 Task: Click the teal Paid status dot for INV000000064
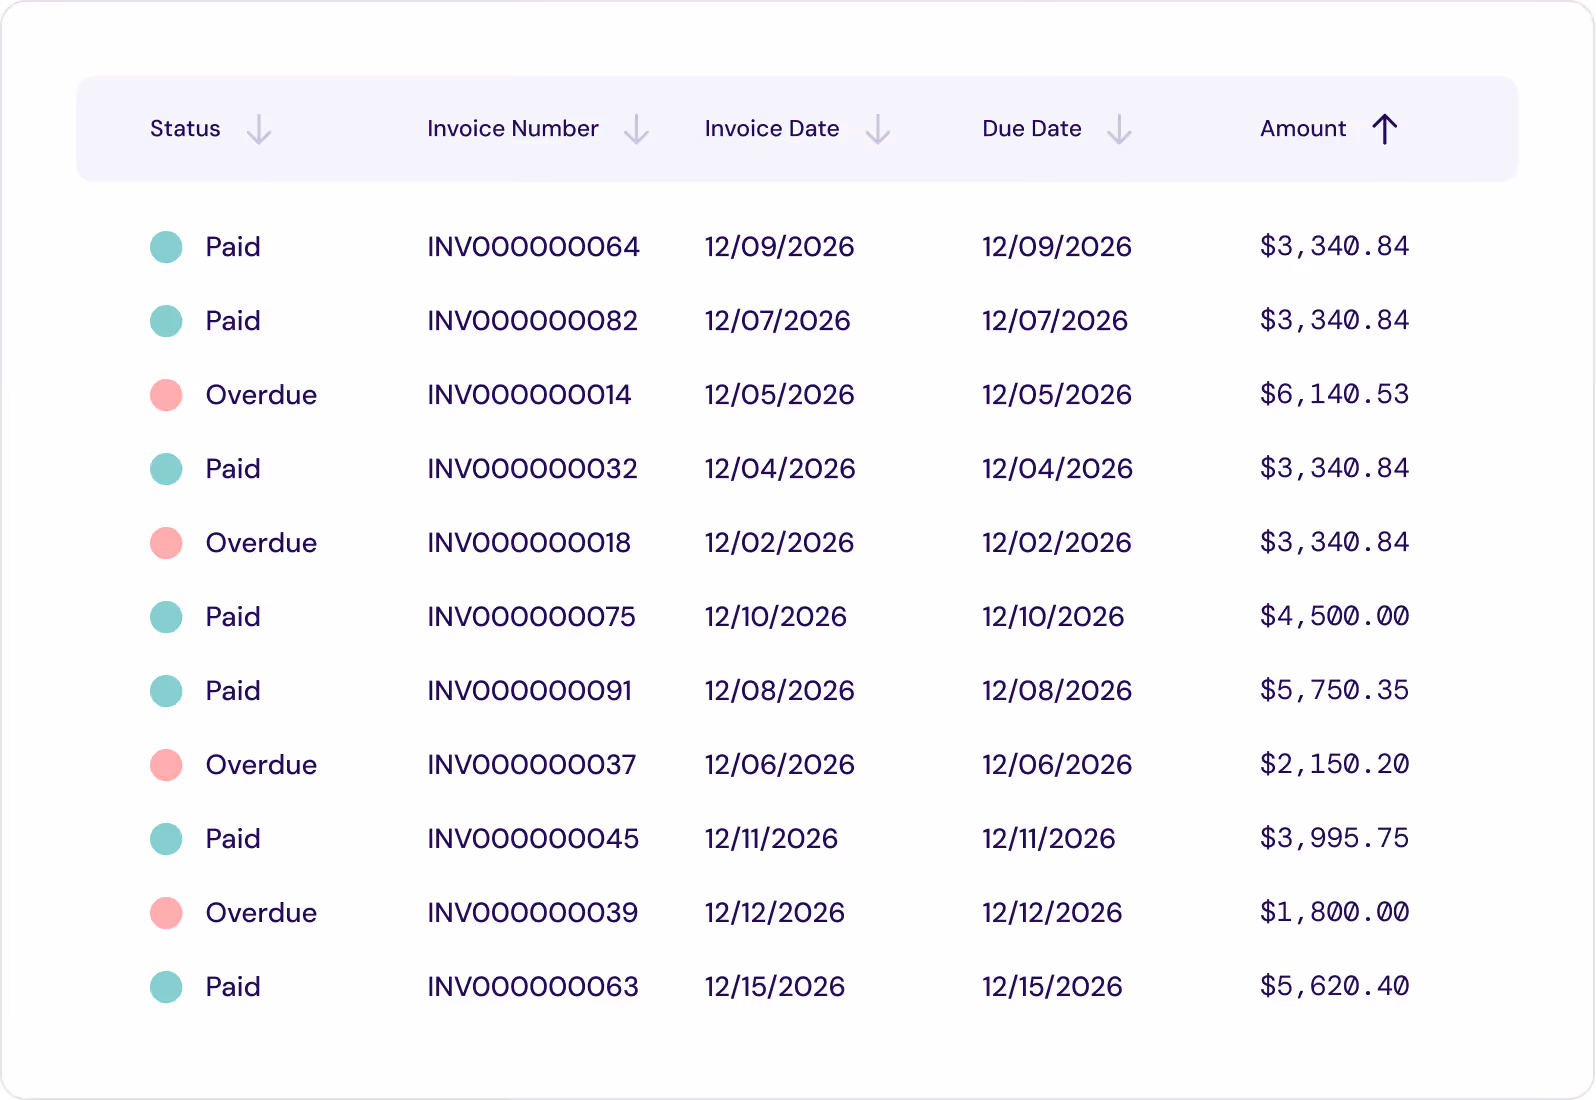(x=166, y=246)
